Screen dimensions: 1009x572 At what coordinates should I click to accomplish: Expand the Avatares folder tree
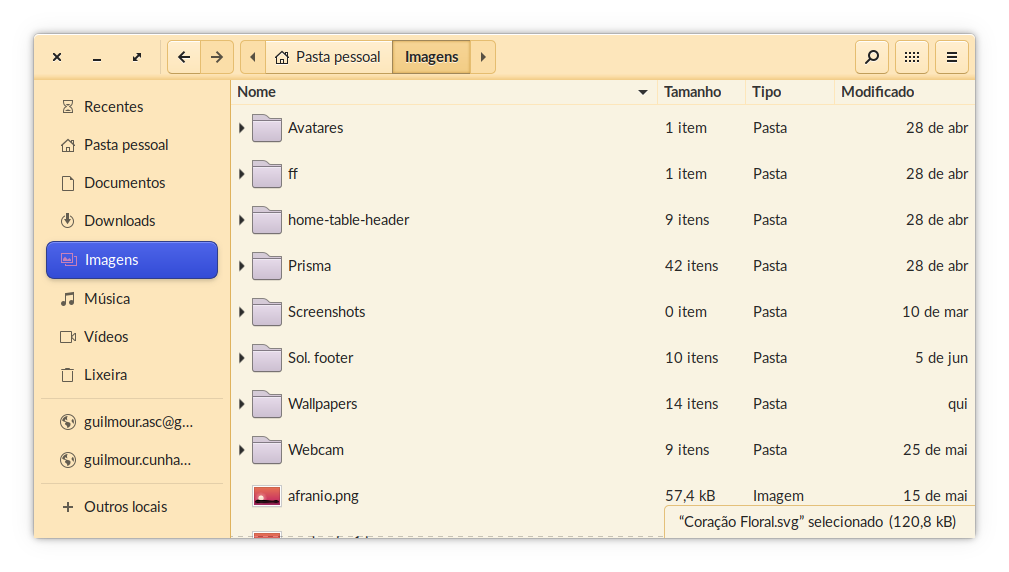[x=242, y=128]
